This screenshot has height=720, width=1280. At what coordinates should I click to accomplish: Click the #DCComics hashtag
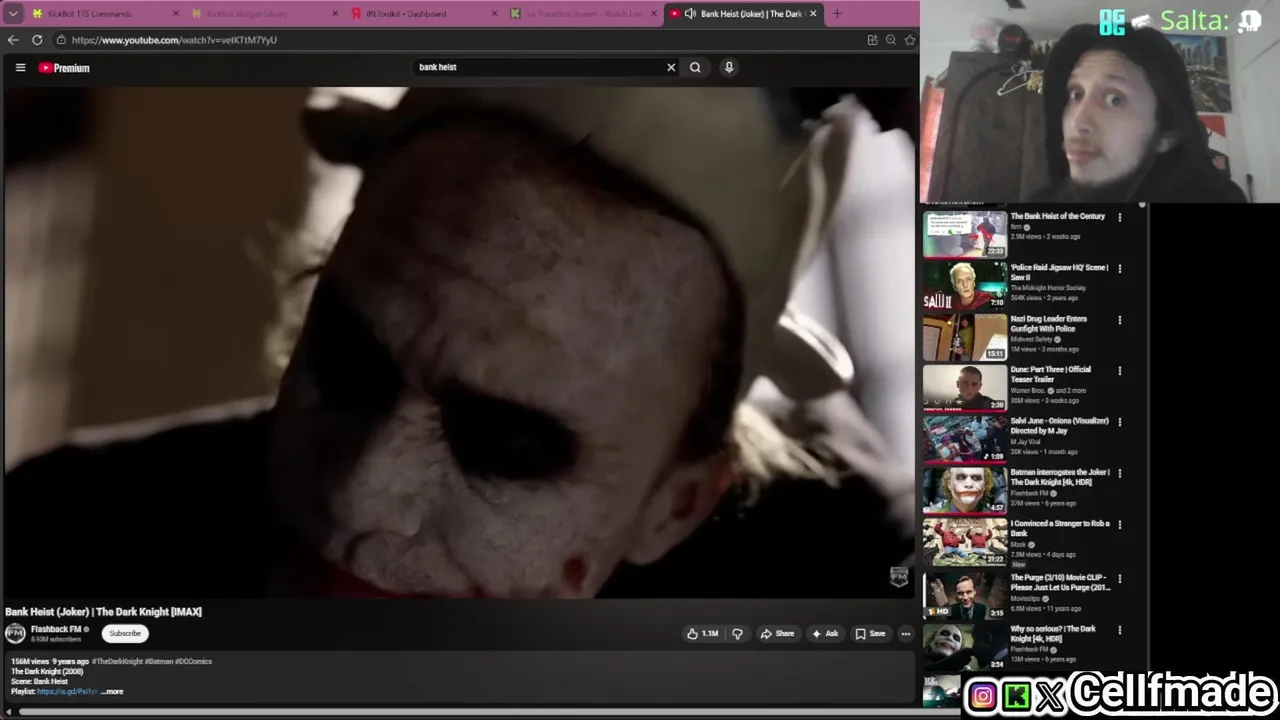194,661
